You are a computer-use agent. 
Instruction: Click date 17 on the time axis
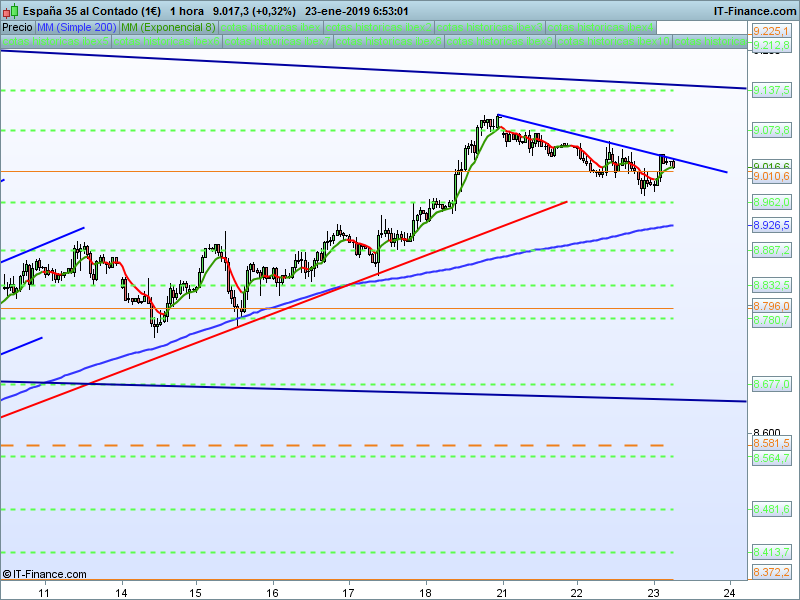click(348, 593)
